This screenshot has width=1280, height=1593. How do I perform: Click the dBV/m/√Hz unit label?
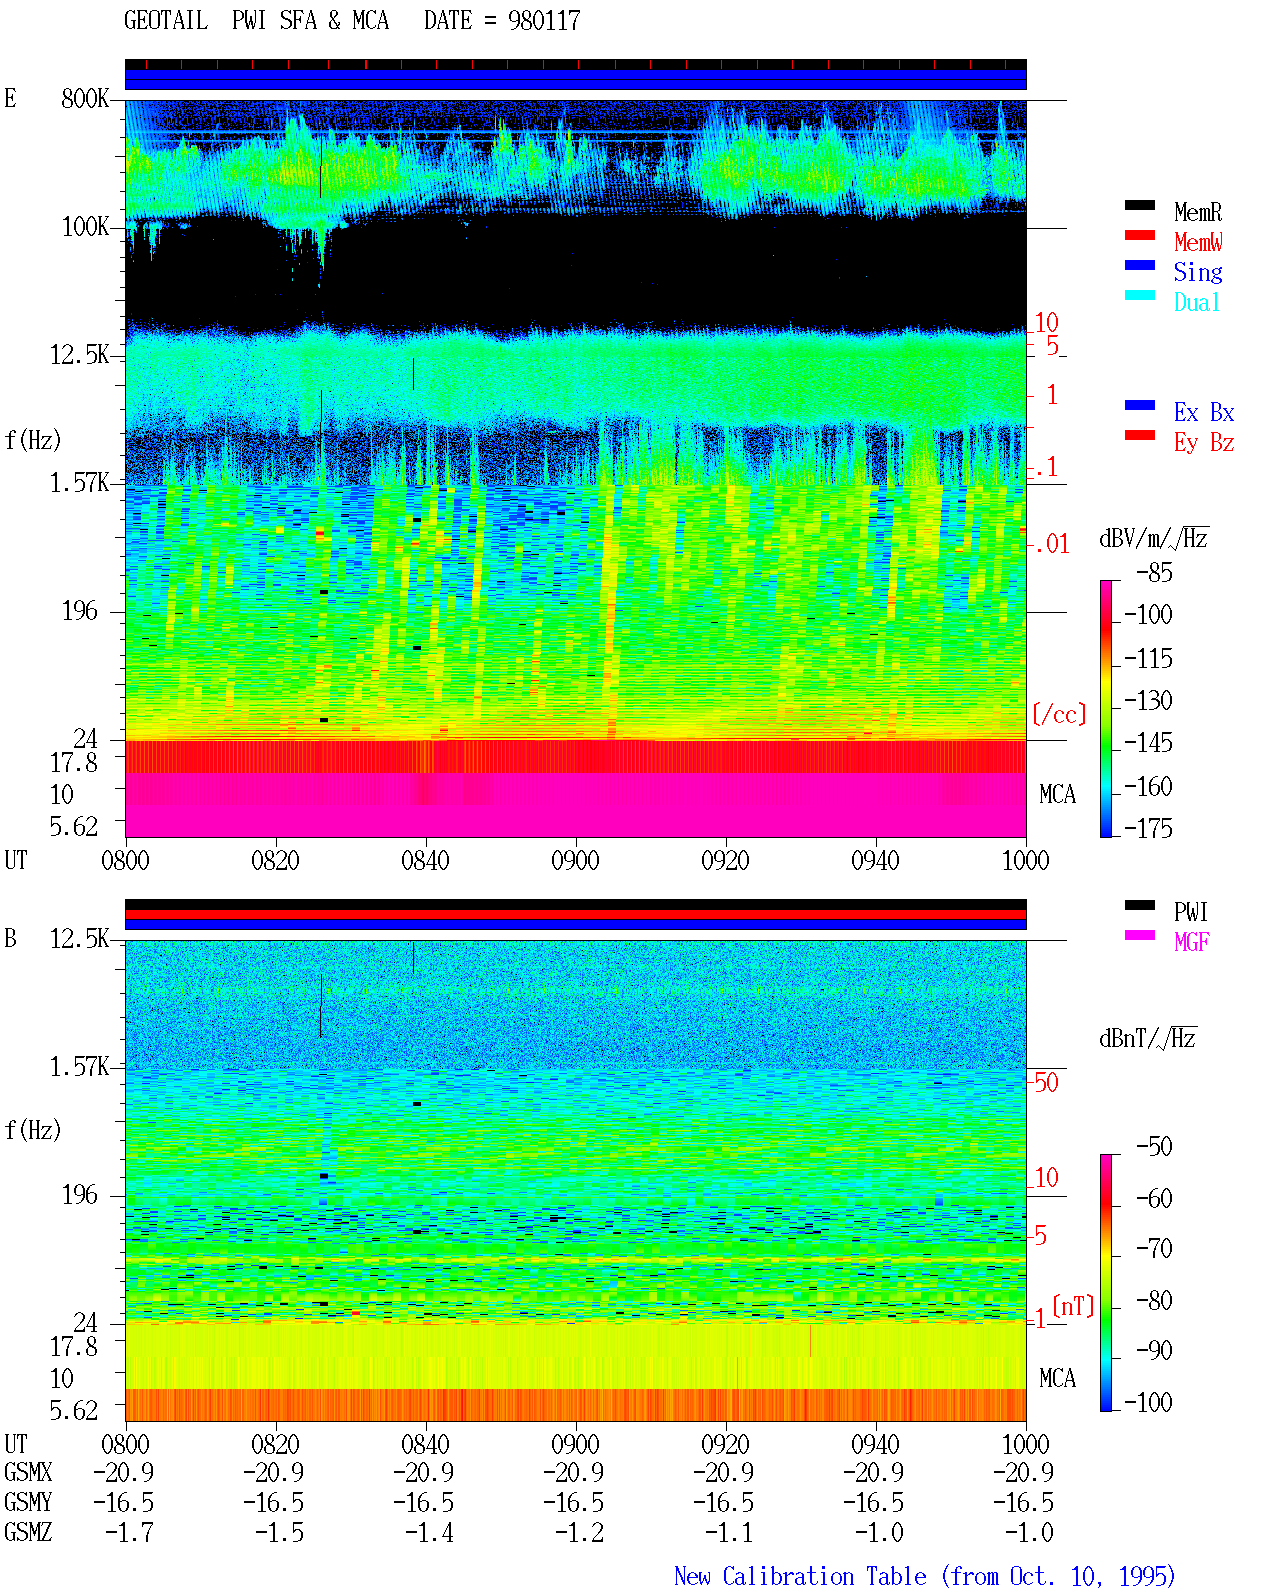1154,538
